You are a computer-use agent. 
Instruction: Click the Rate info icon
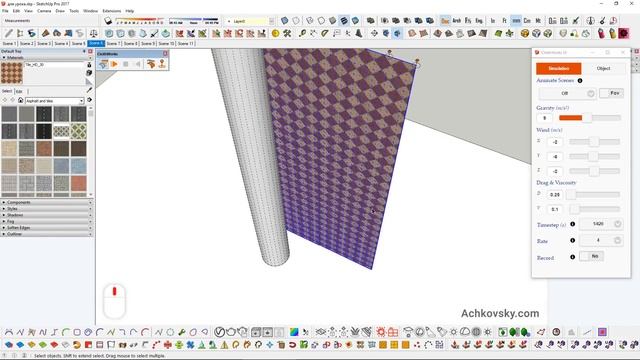coord(573,241)
